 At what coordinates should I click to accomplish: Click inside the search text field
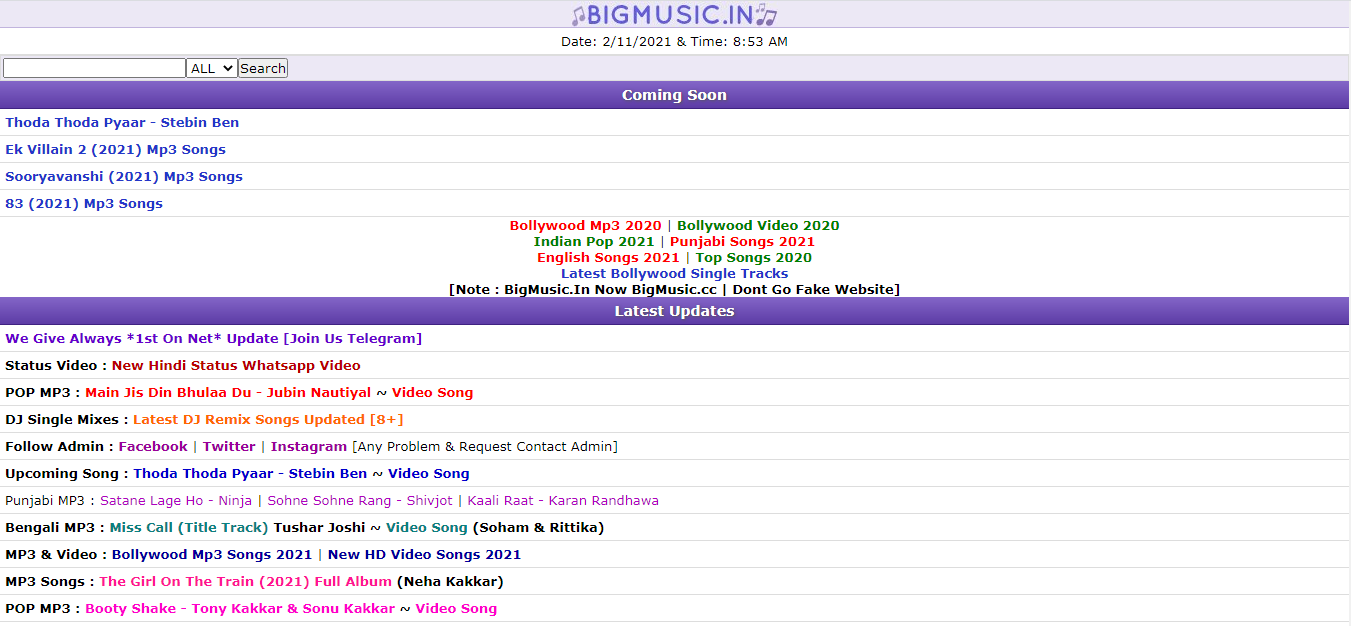click(x=94, y=68)
